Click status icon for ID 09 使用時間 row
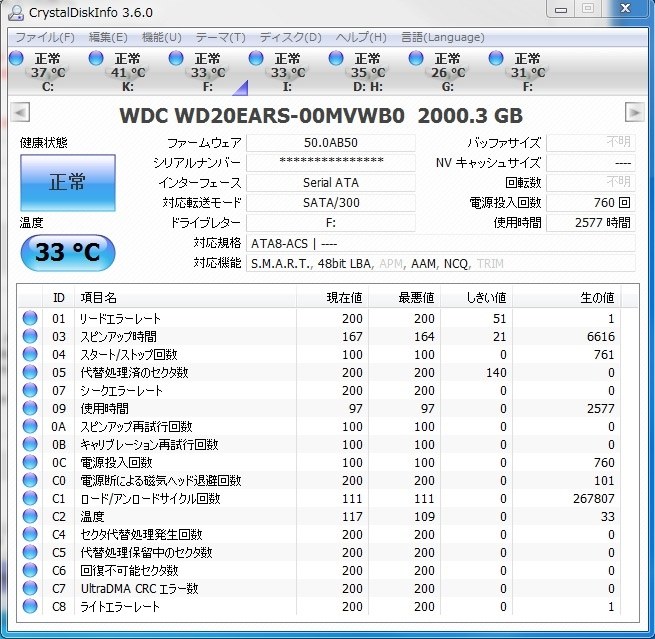The width and height of the screenshot is (655, 639). click(x=30, y=408)
